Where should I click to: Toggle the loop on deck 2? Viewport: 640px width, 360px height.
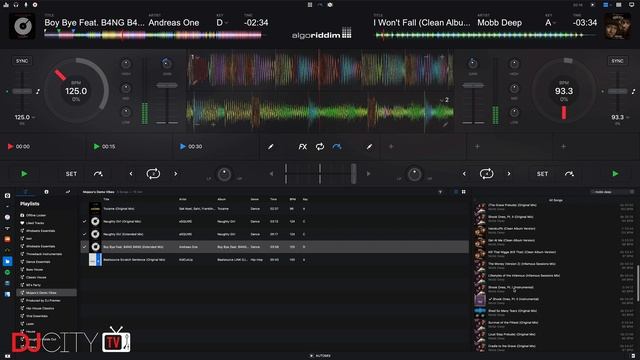pyautogui.click(x=486, y=174)
